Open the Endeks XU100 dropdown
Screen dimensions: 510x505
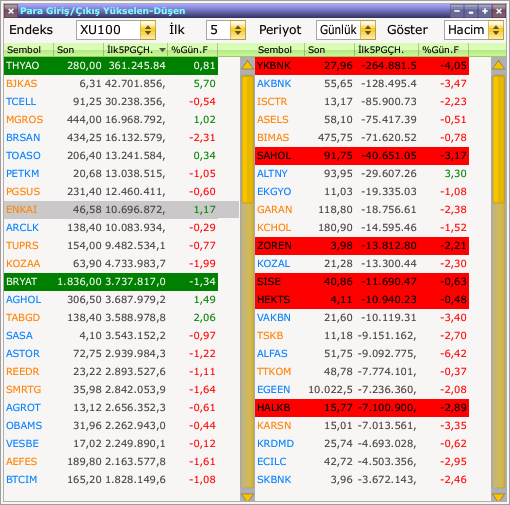148,30
